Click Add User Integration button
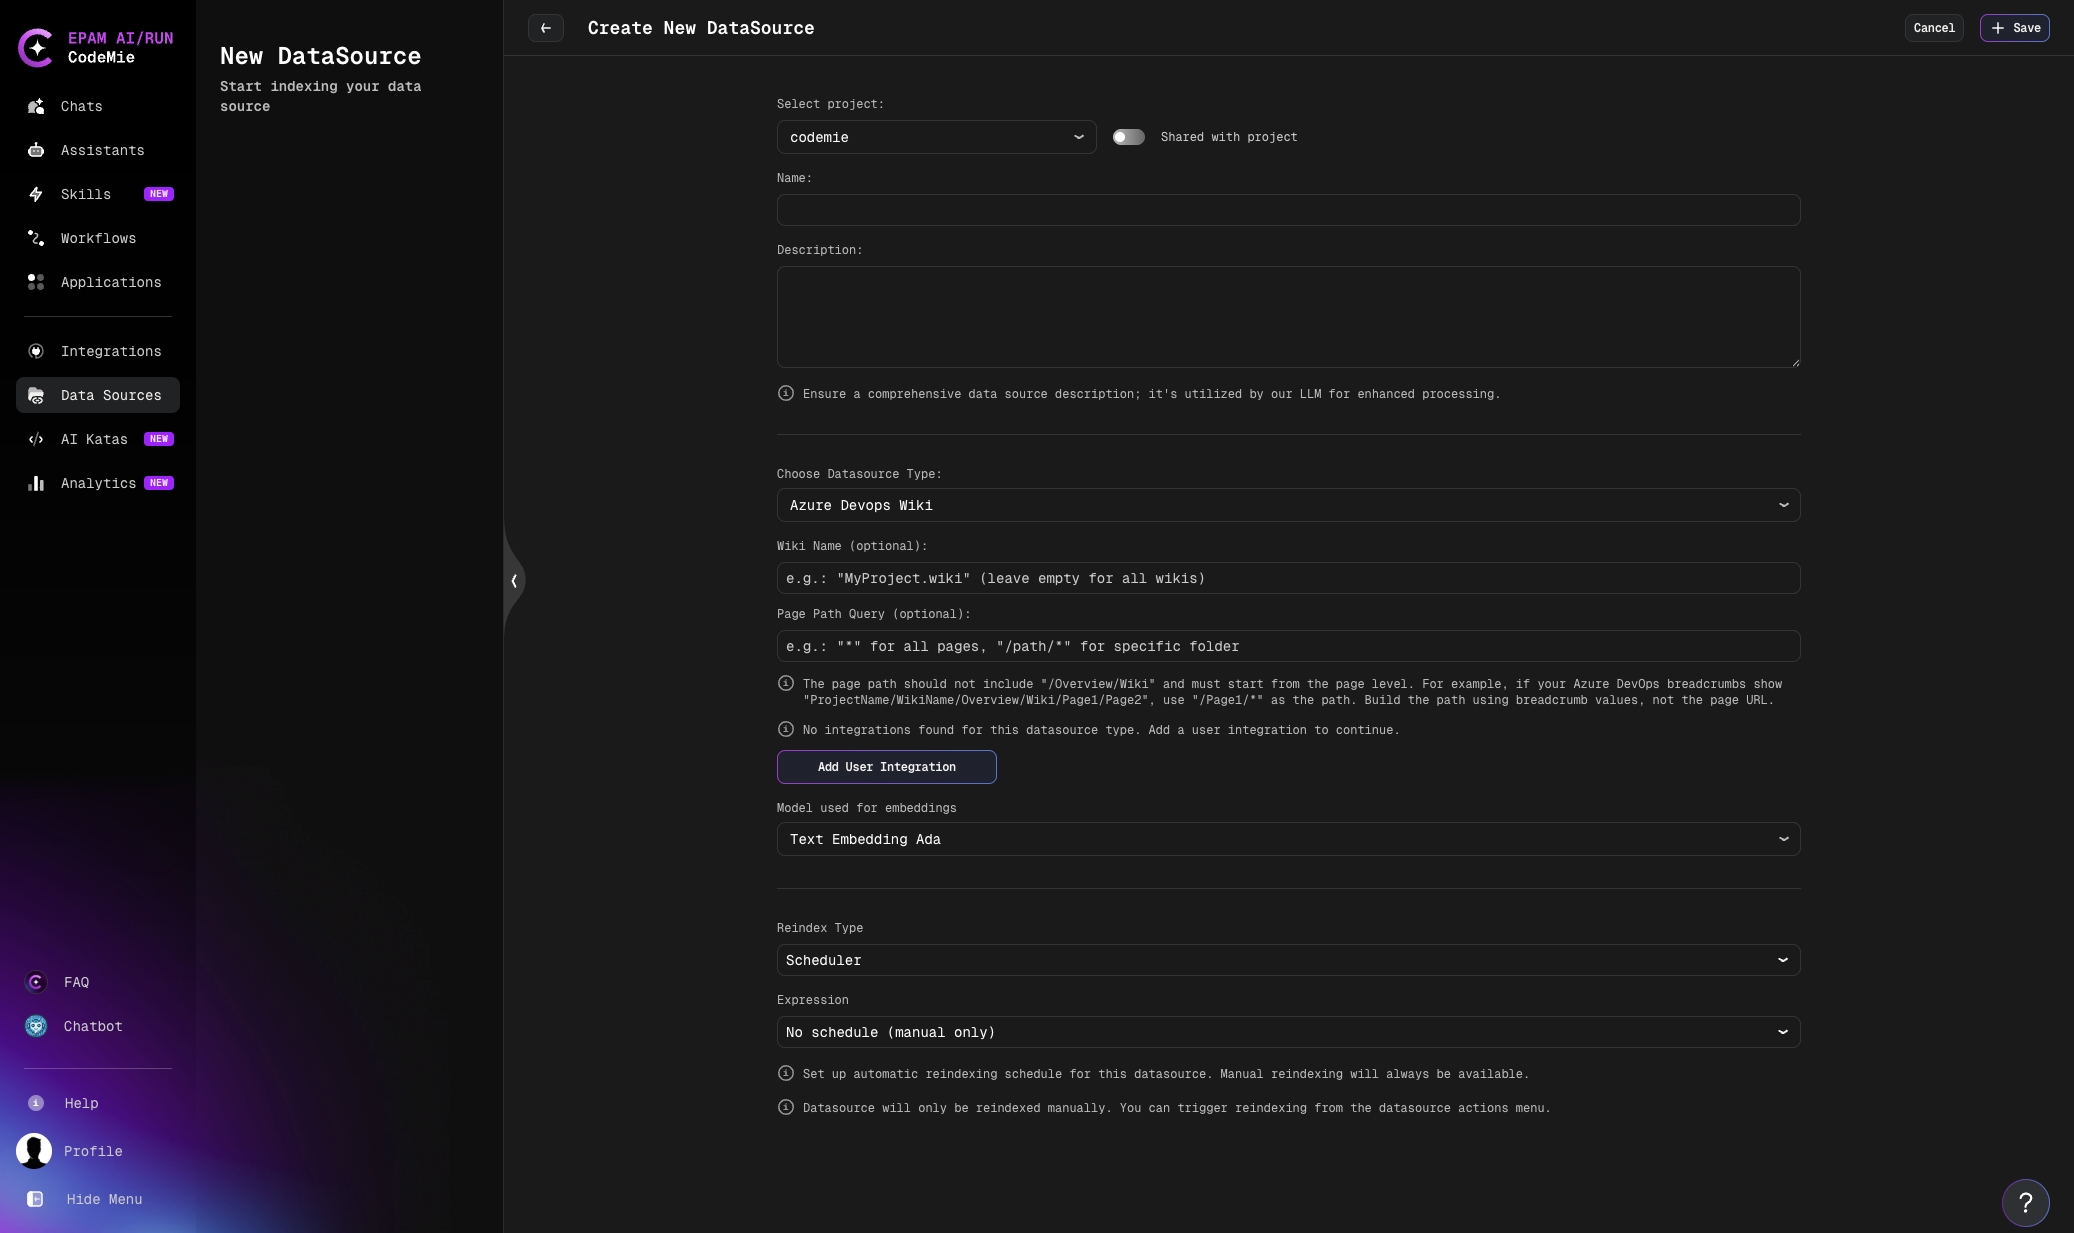Viewport: 2074px width, 1233px height. (x=886, y=767)
